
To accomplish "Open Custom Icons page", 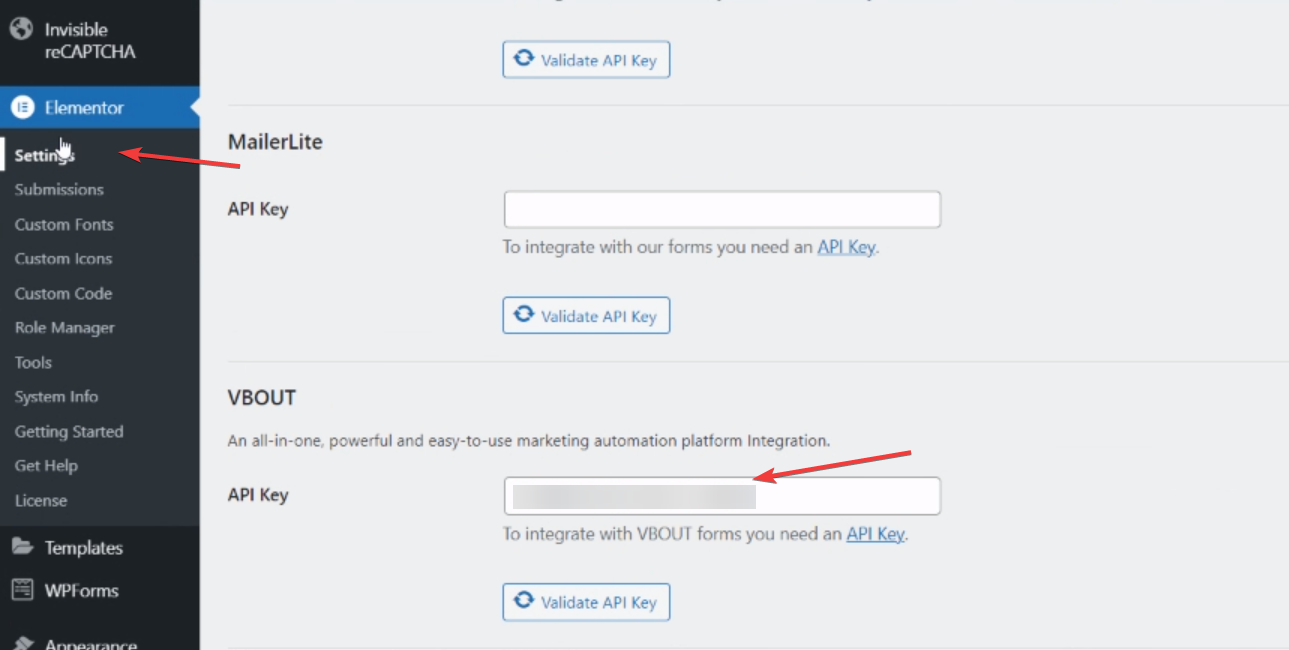I will click(x=64, y=259).
